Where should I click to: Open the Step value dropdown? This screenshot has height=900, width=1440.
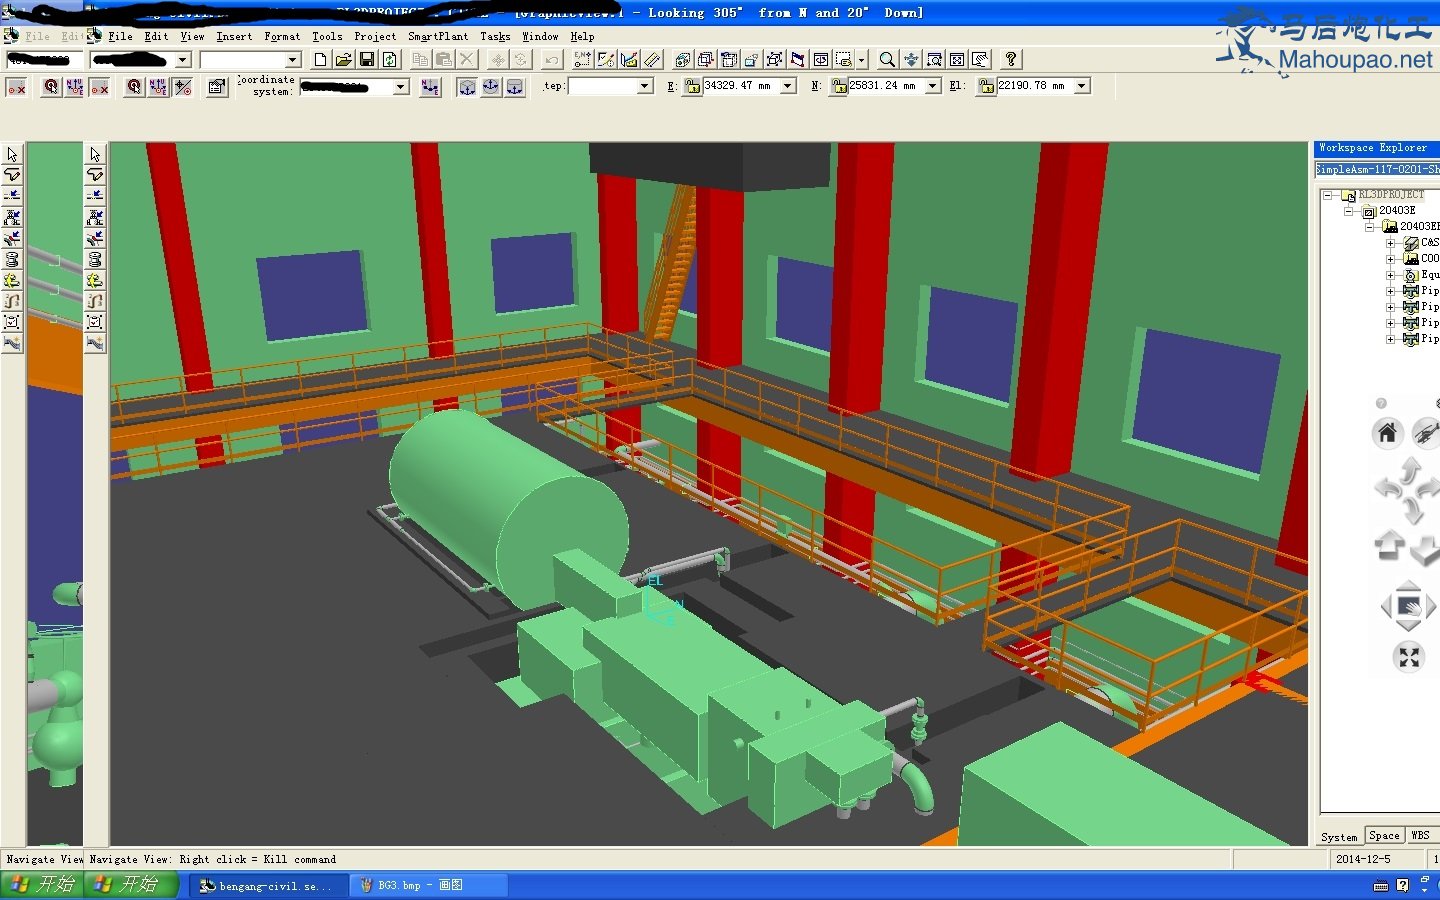[645, 87]
